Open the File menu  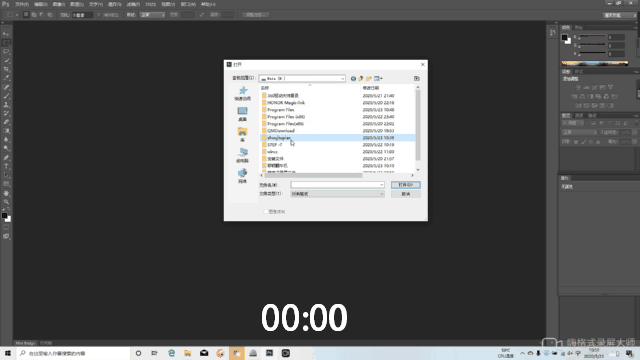22,4
